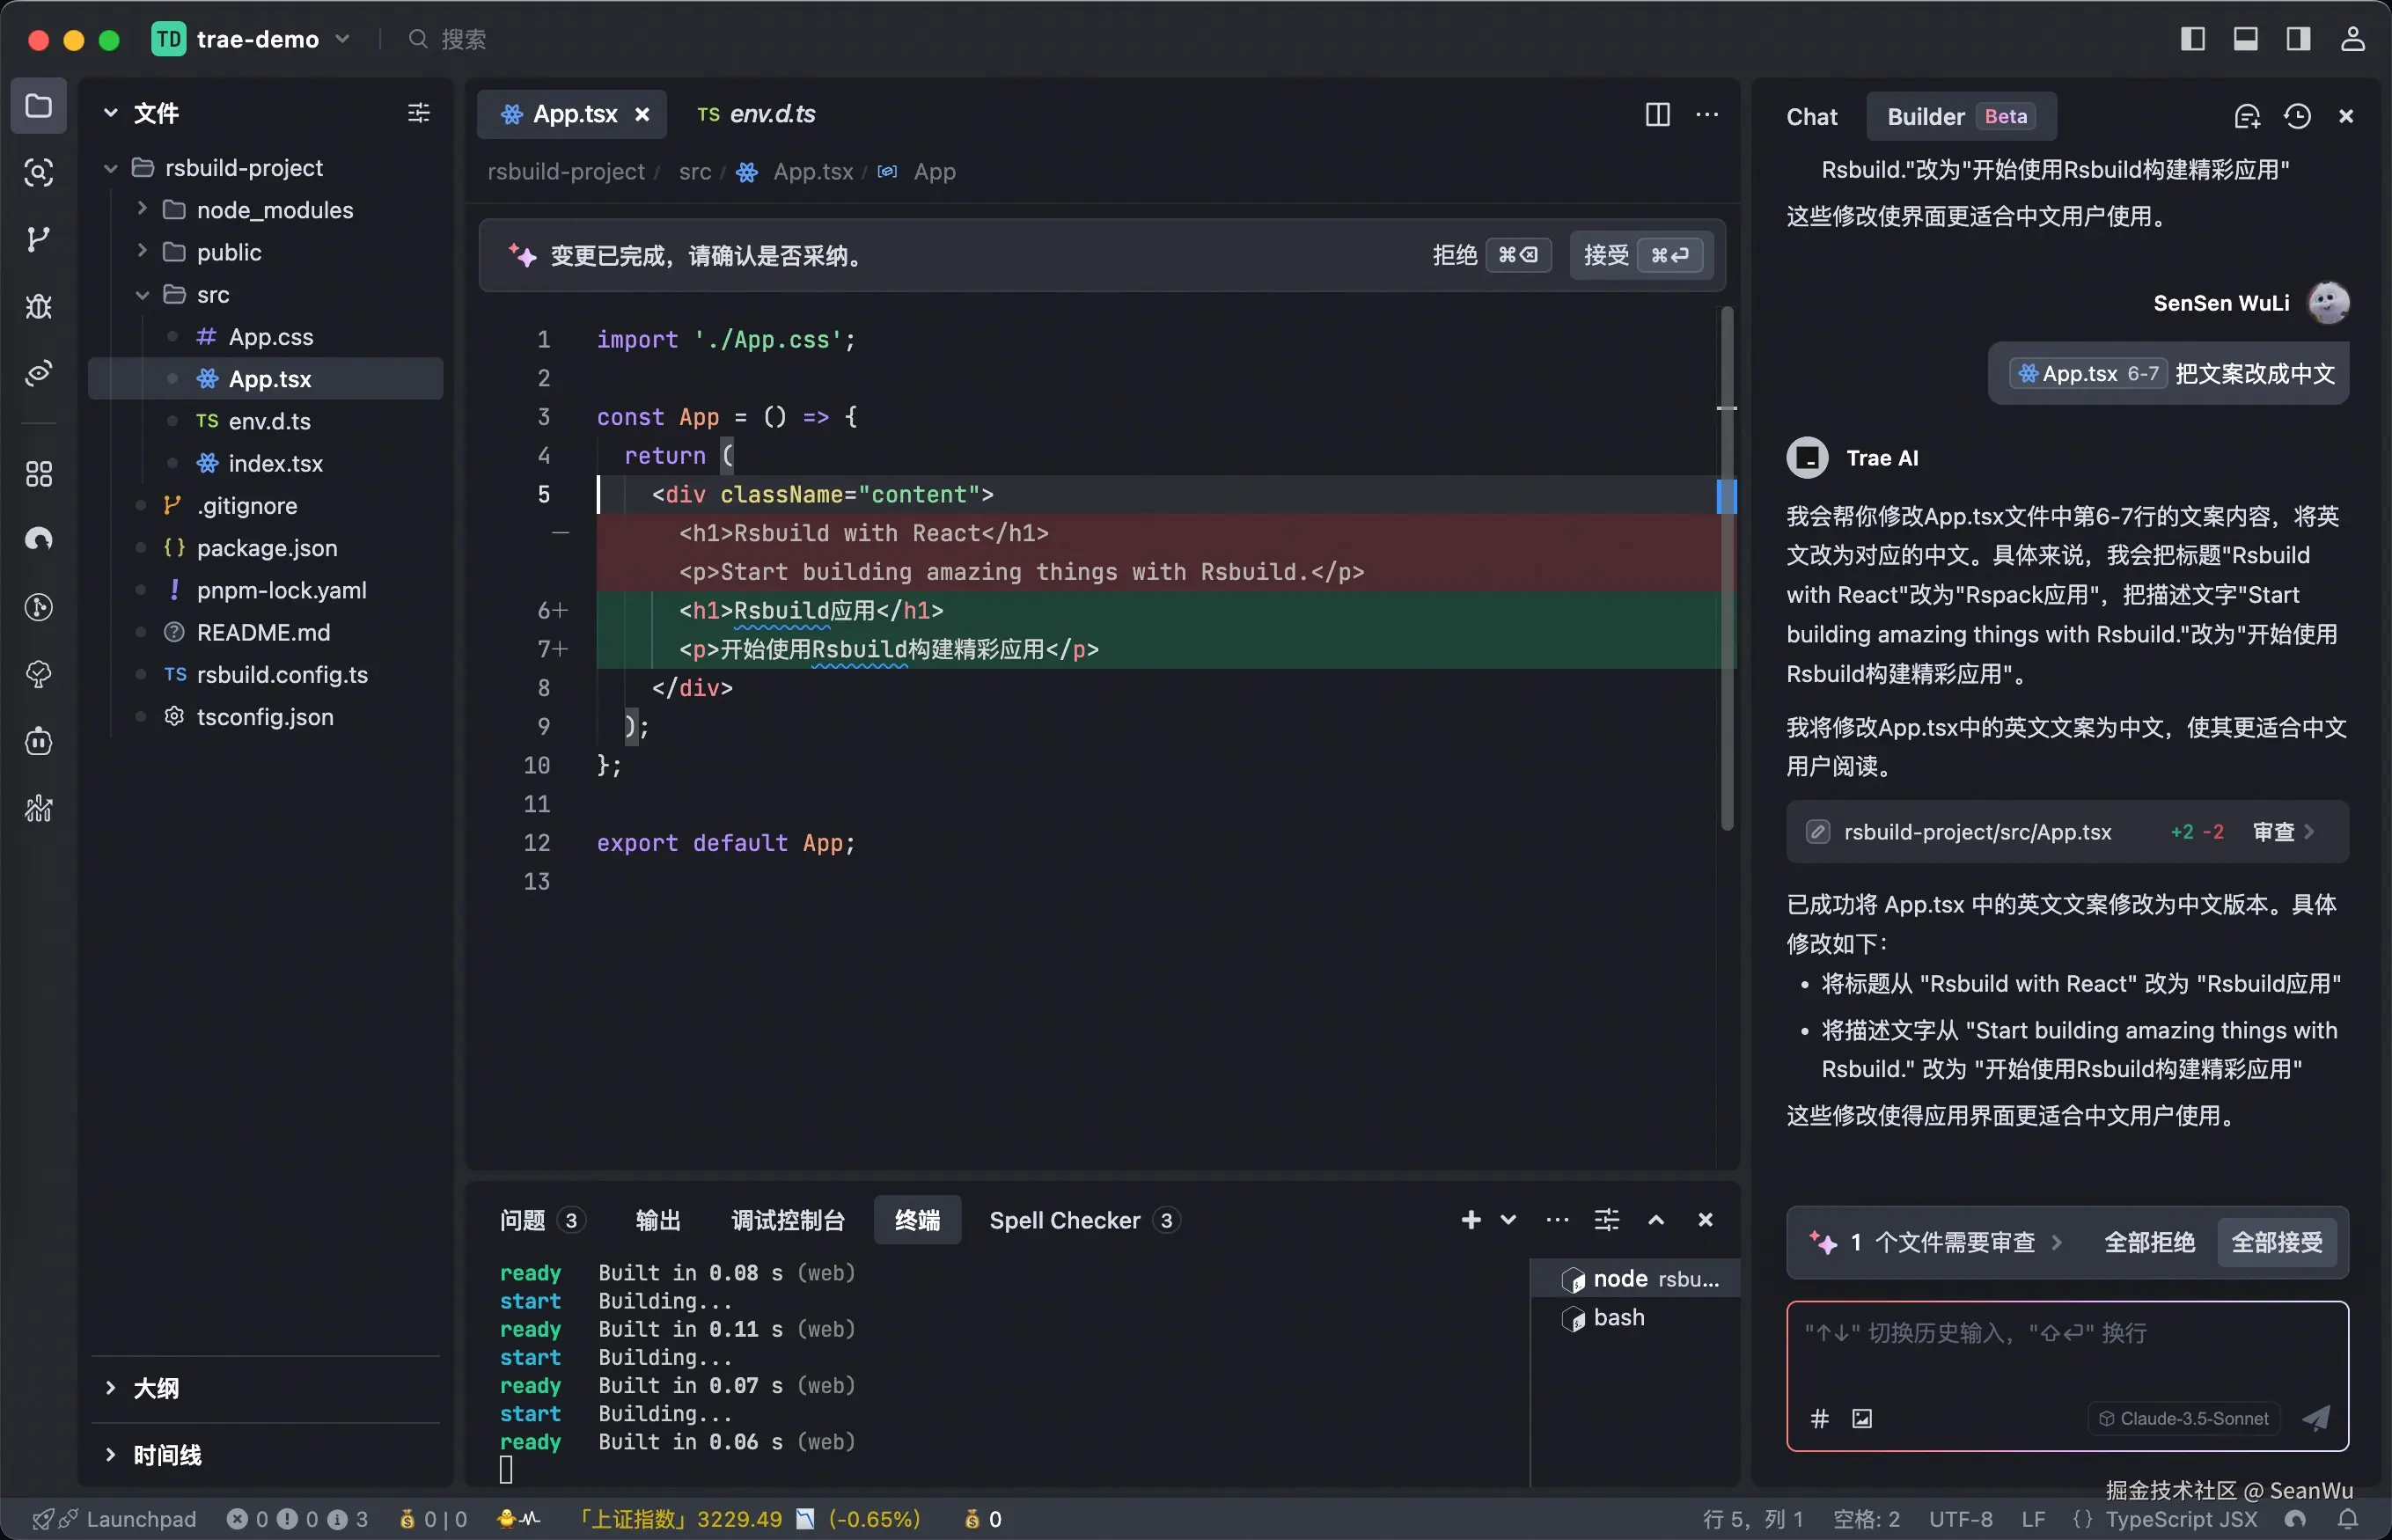
Task: Open the debug bug icon in sidebar
Action: pos(38,306)
